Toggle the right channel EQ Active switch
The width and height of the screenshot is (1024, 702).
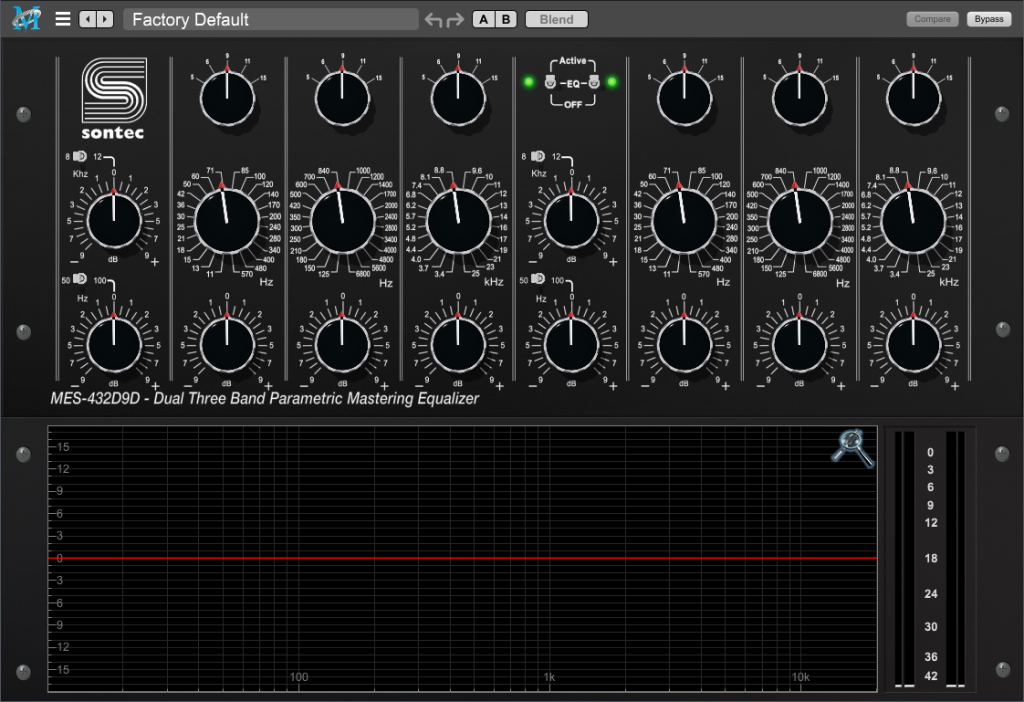click(594, 82)
